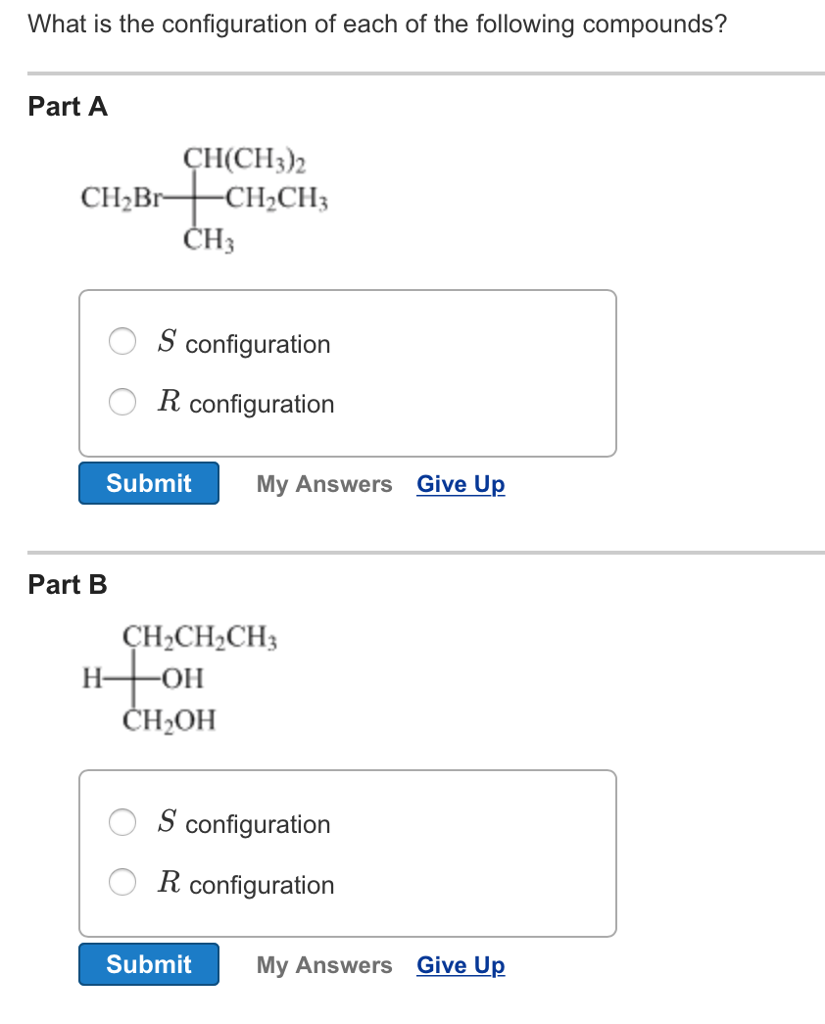Screen dimensions: 825x1024
Task: Submit the Part B answer
Action: [148, 964]
